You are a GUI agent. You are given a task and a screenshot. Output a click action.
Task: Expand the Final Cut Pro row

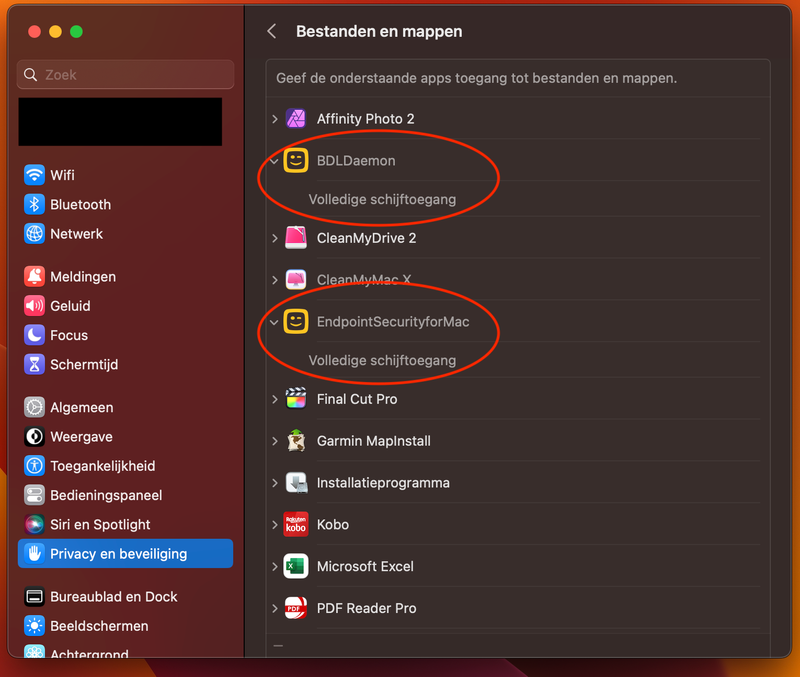275,399
